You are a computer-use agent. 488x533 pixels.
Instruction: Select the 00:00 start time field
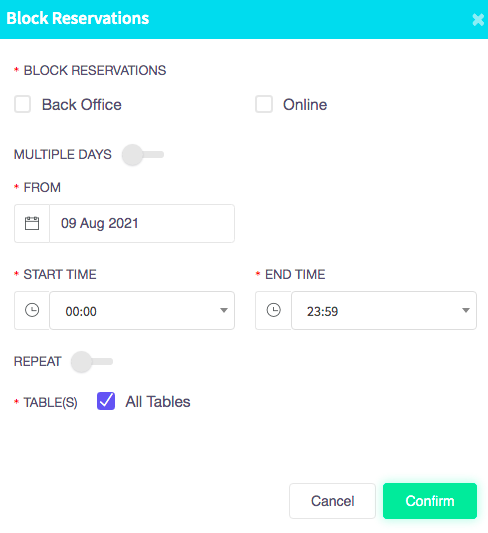(x=142, y=310)
